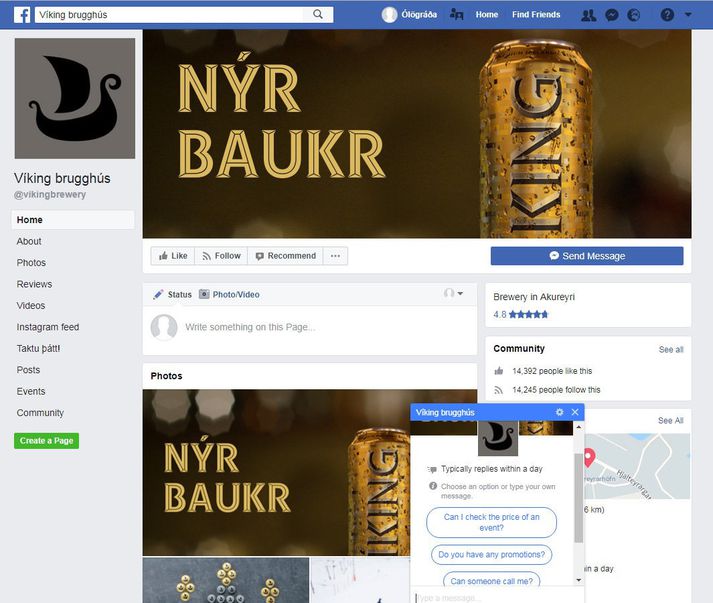Image resolution: width=713 pixels, height=603 pixels.
Task: Click the search magnifier icon
Action: pyautogui.click(x=318, y=15)
